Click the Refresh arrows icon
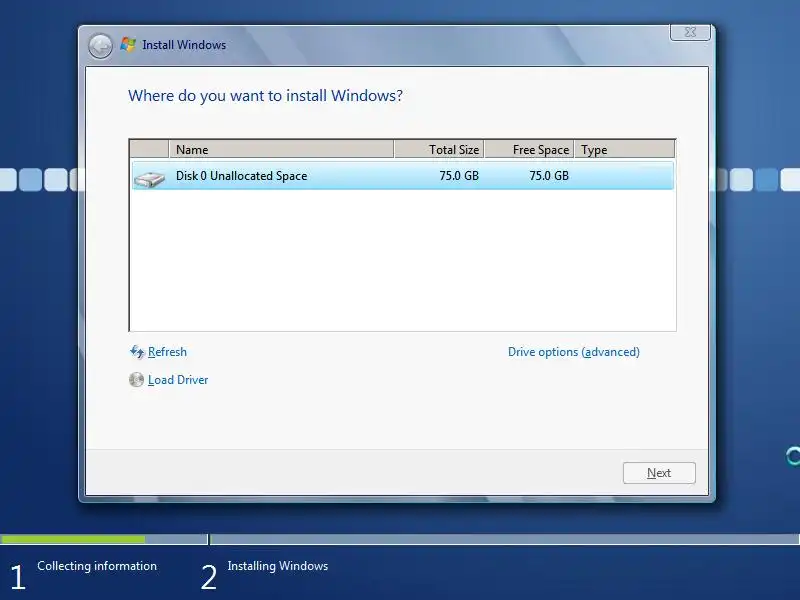 pyautogui.click(x=137, y=352)
